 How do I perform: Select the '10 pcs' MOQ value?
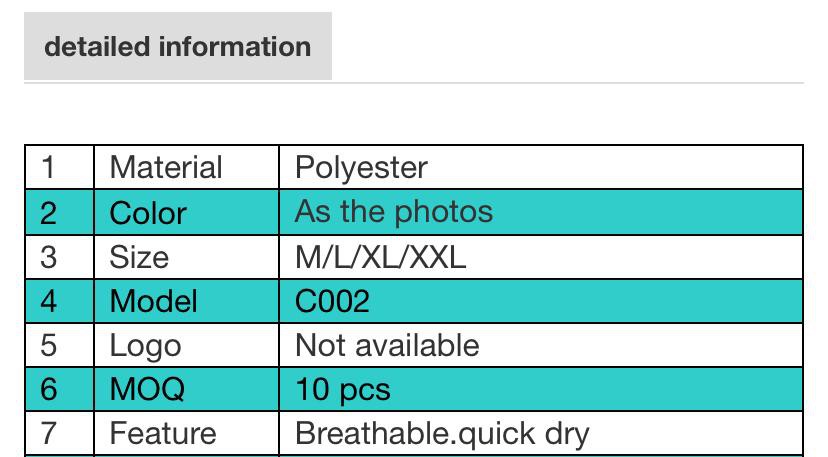(342, 389)
